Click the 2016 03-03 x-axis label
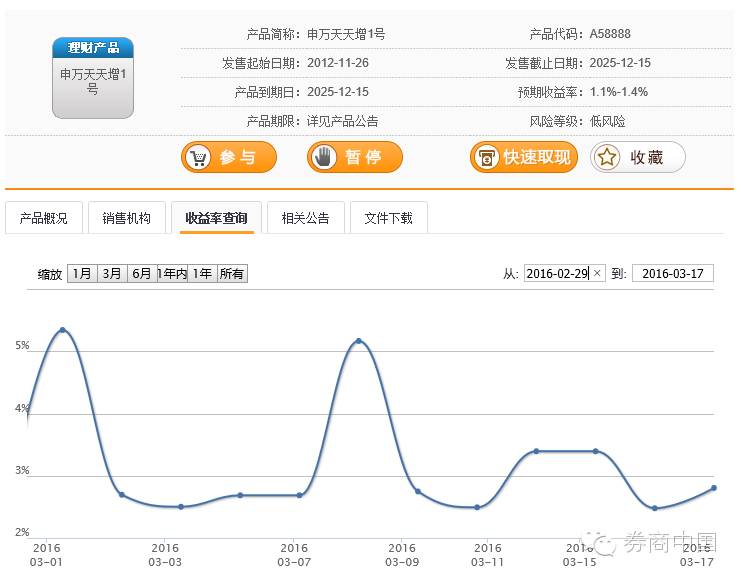741x579 pixels. click(165, 555)
